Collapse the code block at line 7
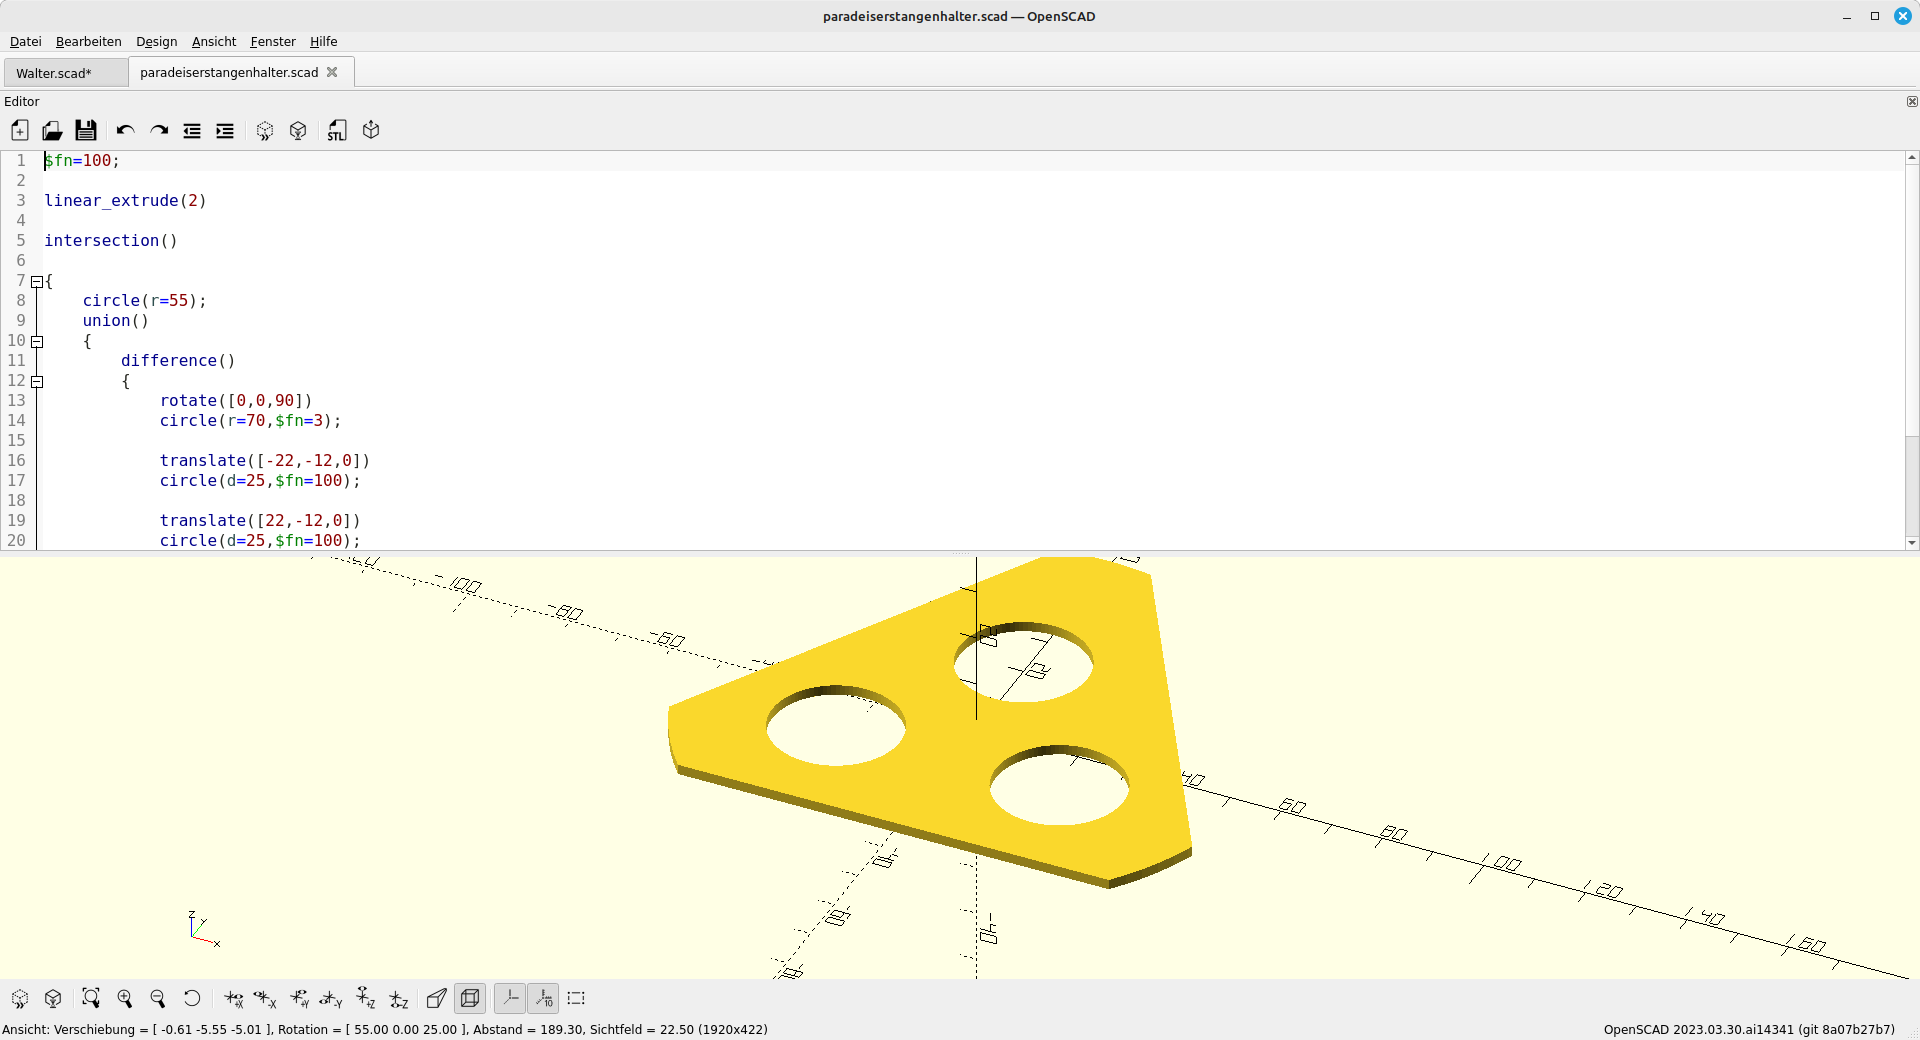 pos(37,281)
